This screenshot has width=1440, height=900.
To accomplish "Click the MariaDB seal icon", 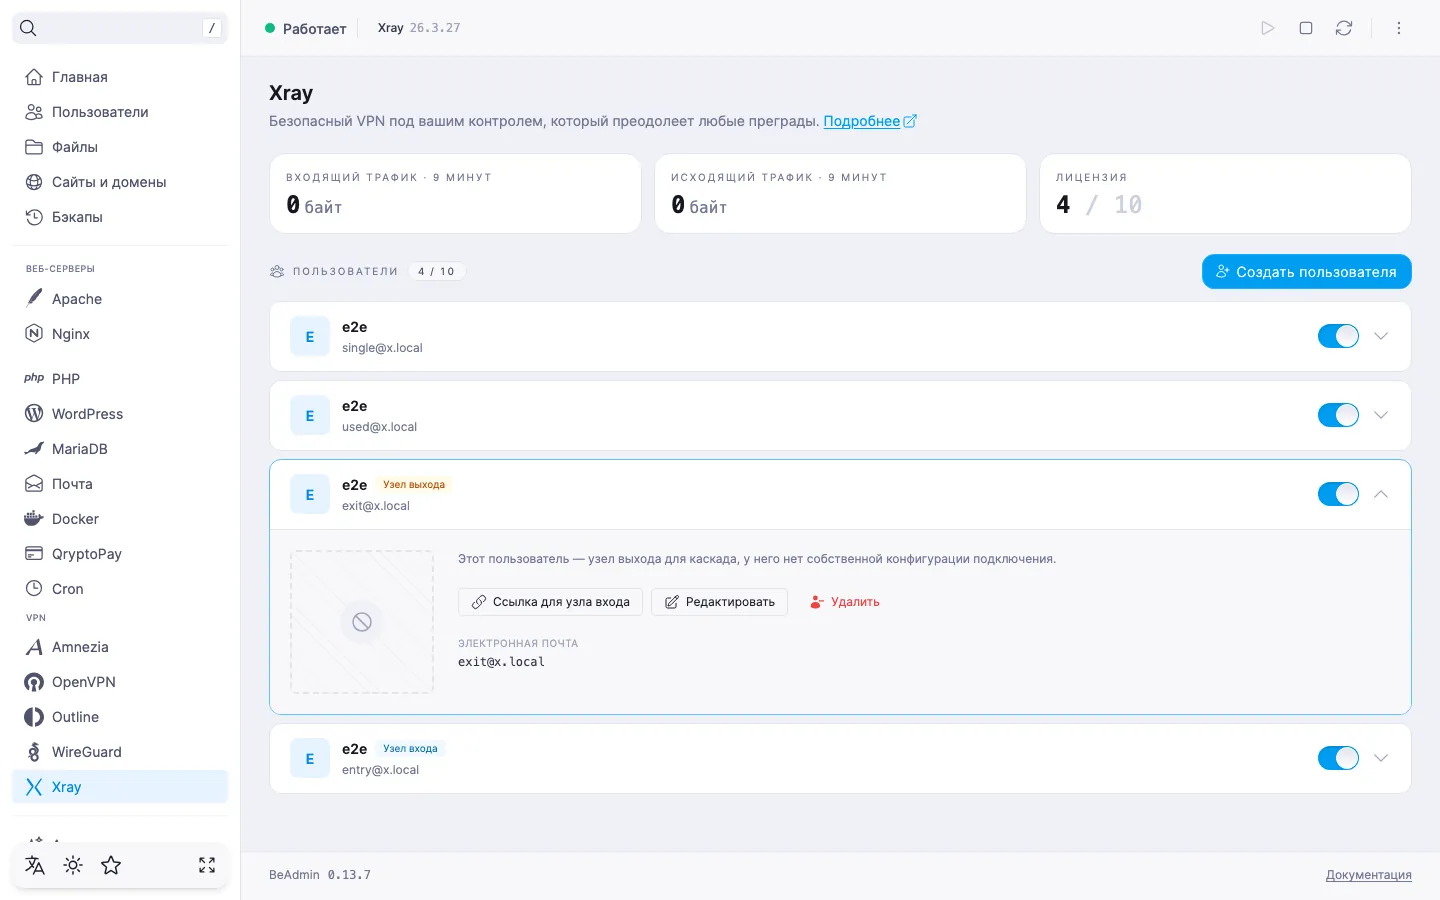I will [x=34, y=448].
